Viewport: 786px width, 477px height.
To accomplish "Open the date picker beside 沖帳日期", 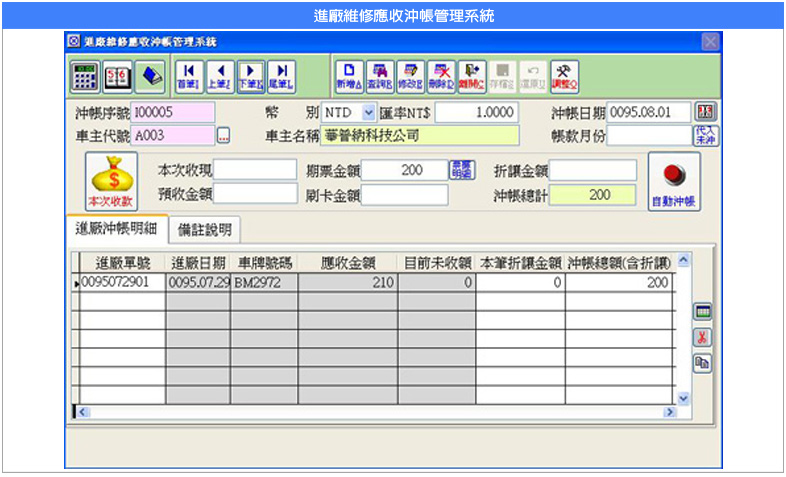I will coord(706,112).
